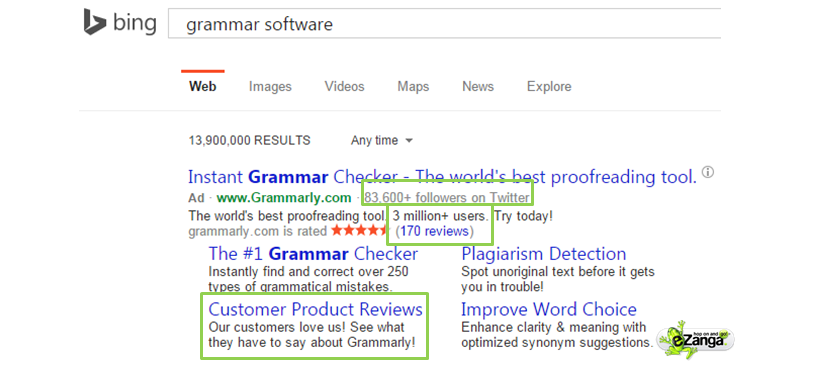This screenshot has width=820, height=365.
Task: Click Instantly find and correct description text
Action: click(308, 279)
